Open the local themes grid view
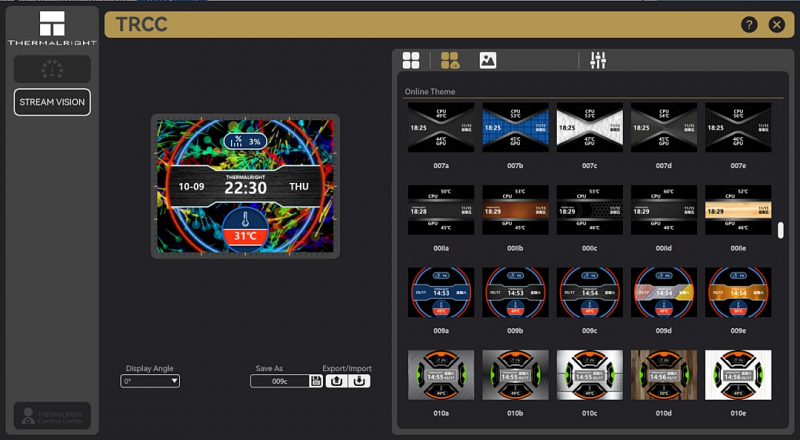The height and width of the screenshot is (440, 800). coord(411,61)
